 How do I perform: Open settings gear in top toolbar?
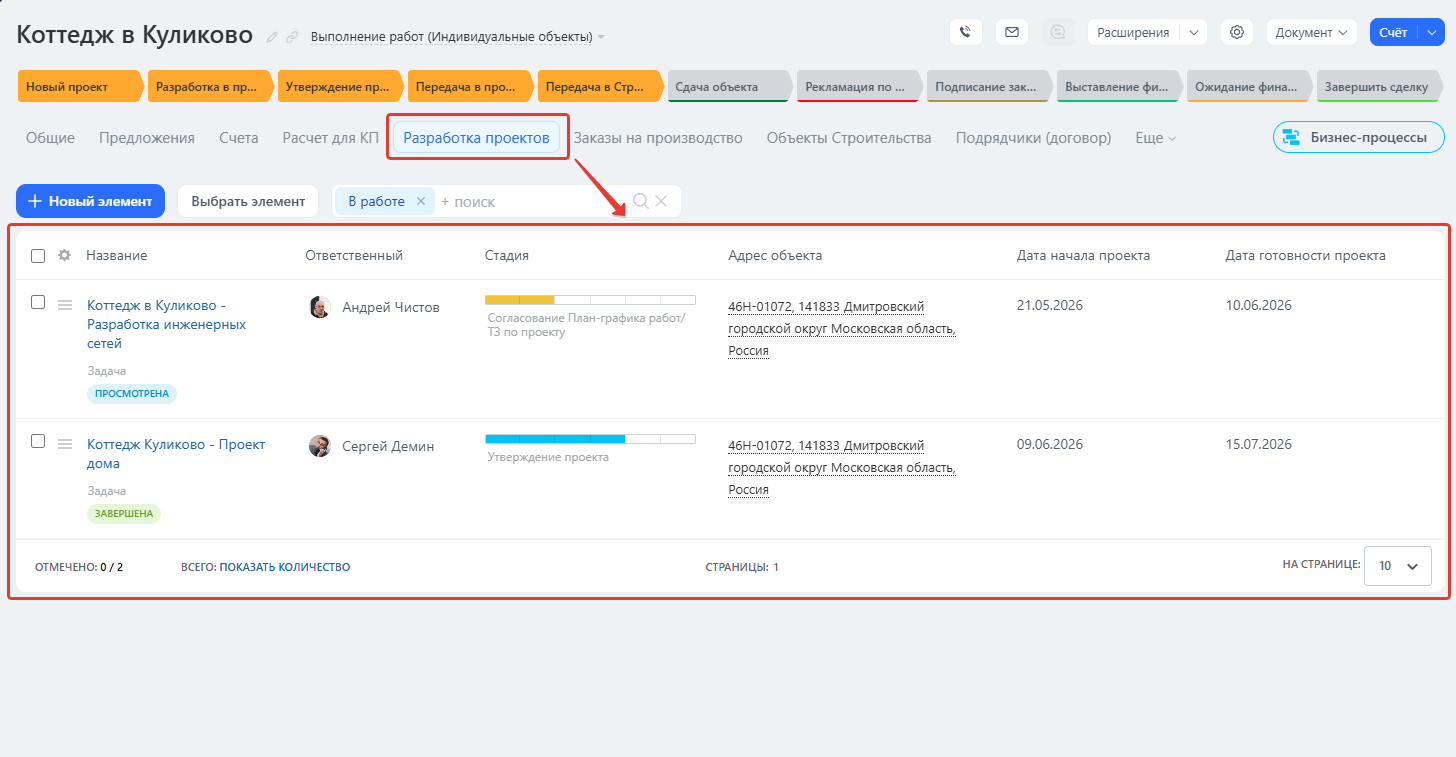[x=1237, y=32]
